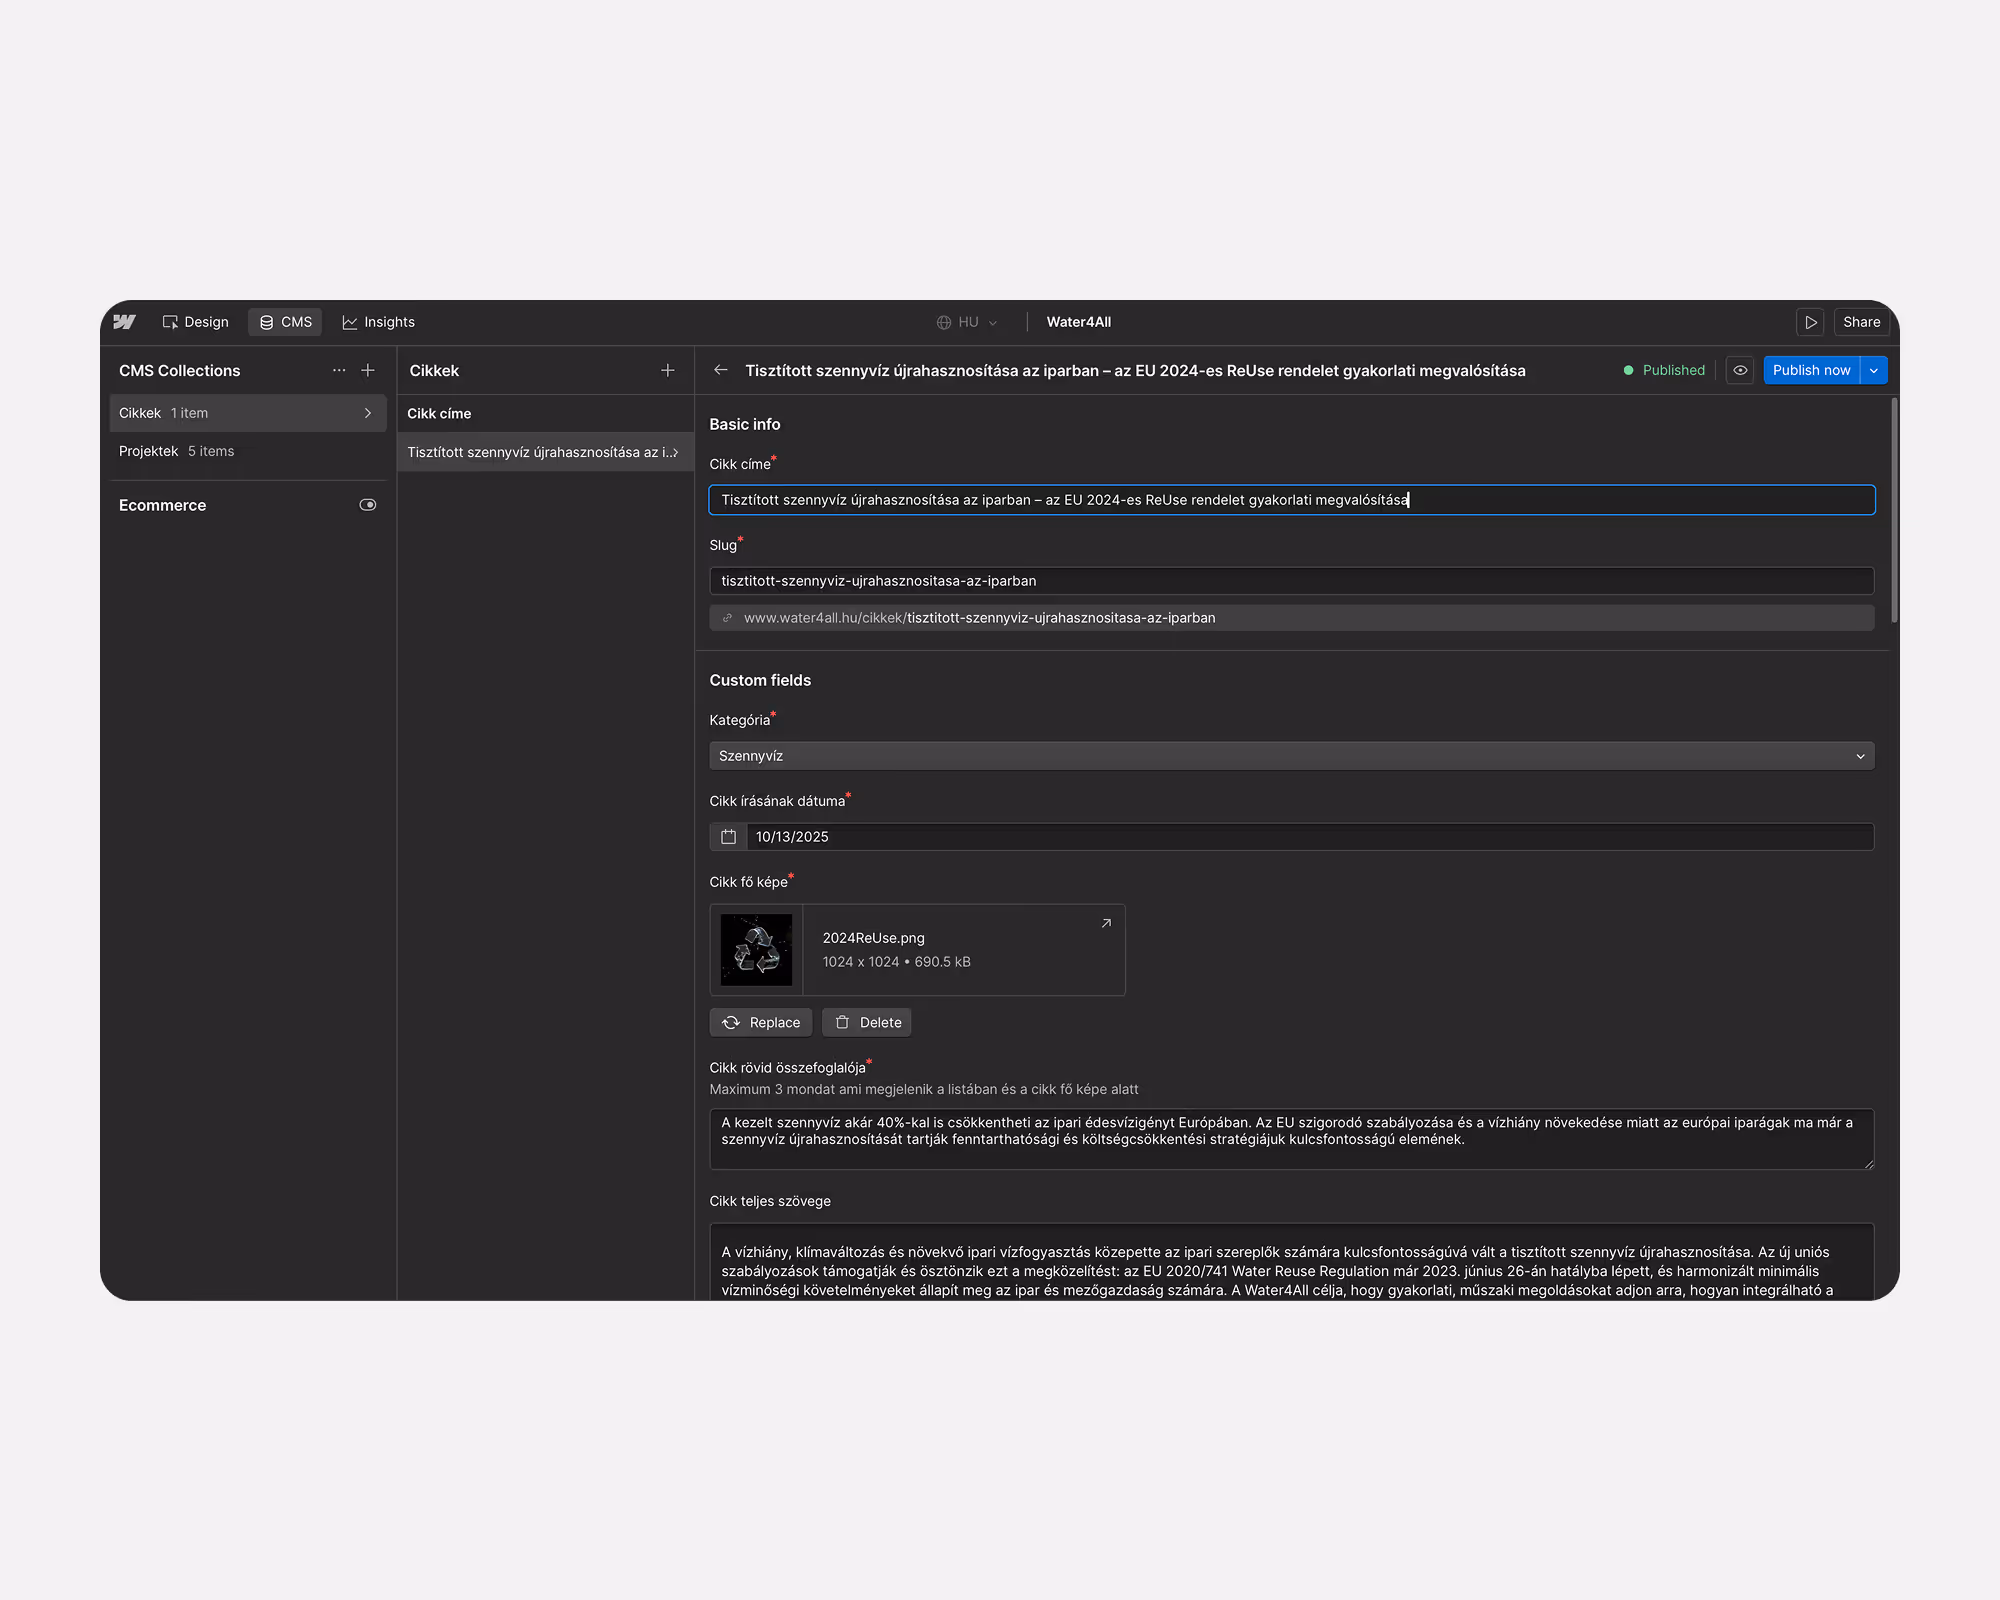Click into the Slug input field
Image resolution: width=2000 pixels, height=1600 pixels.
[1290, 581]
